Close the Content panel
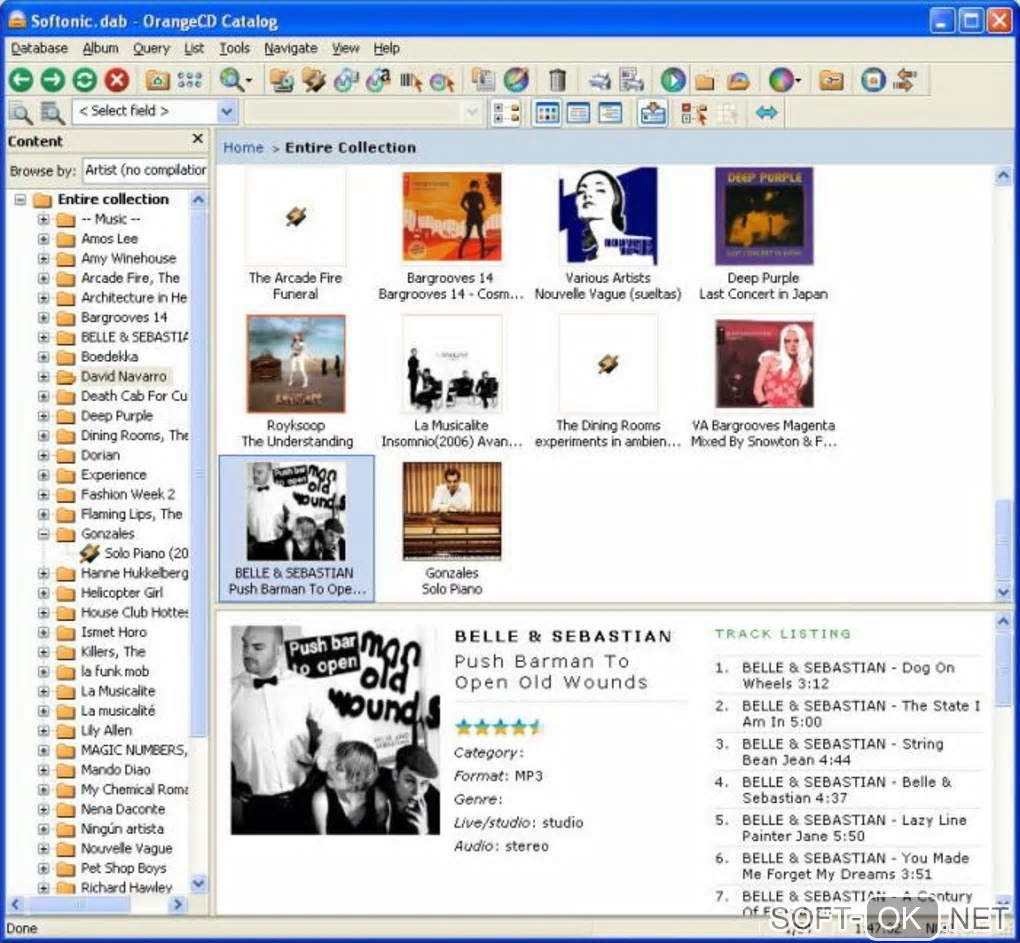The width and height of the screenshot is (1020, 943). click(198, 139)
